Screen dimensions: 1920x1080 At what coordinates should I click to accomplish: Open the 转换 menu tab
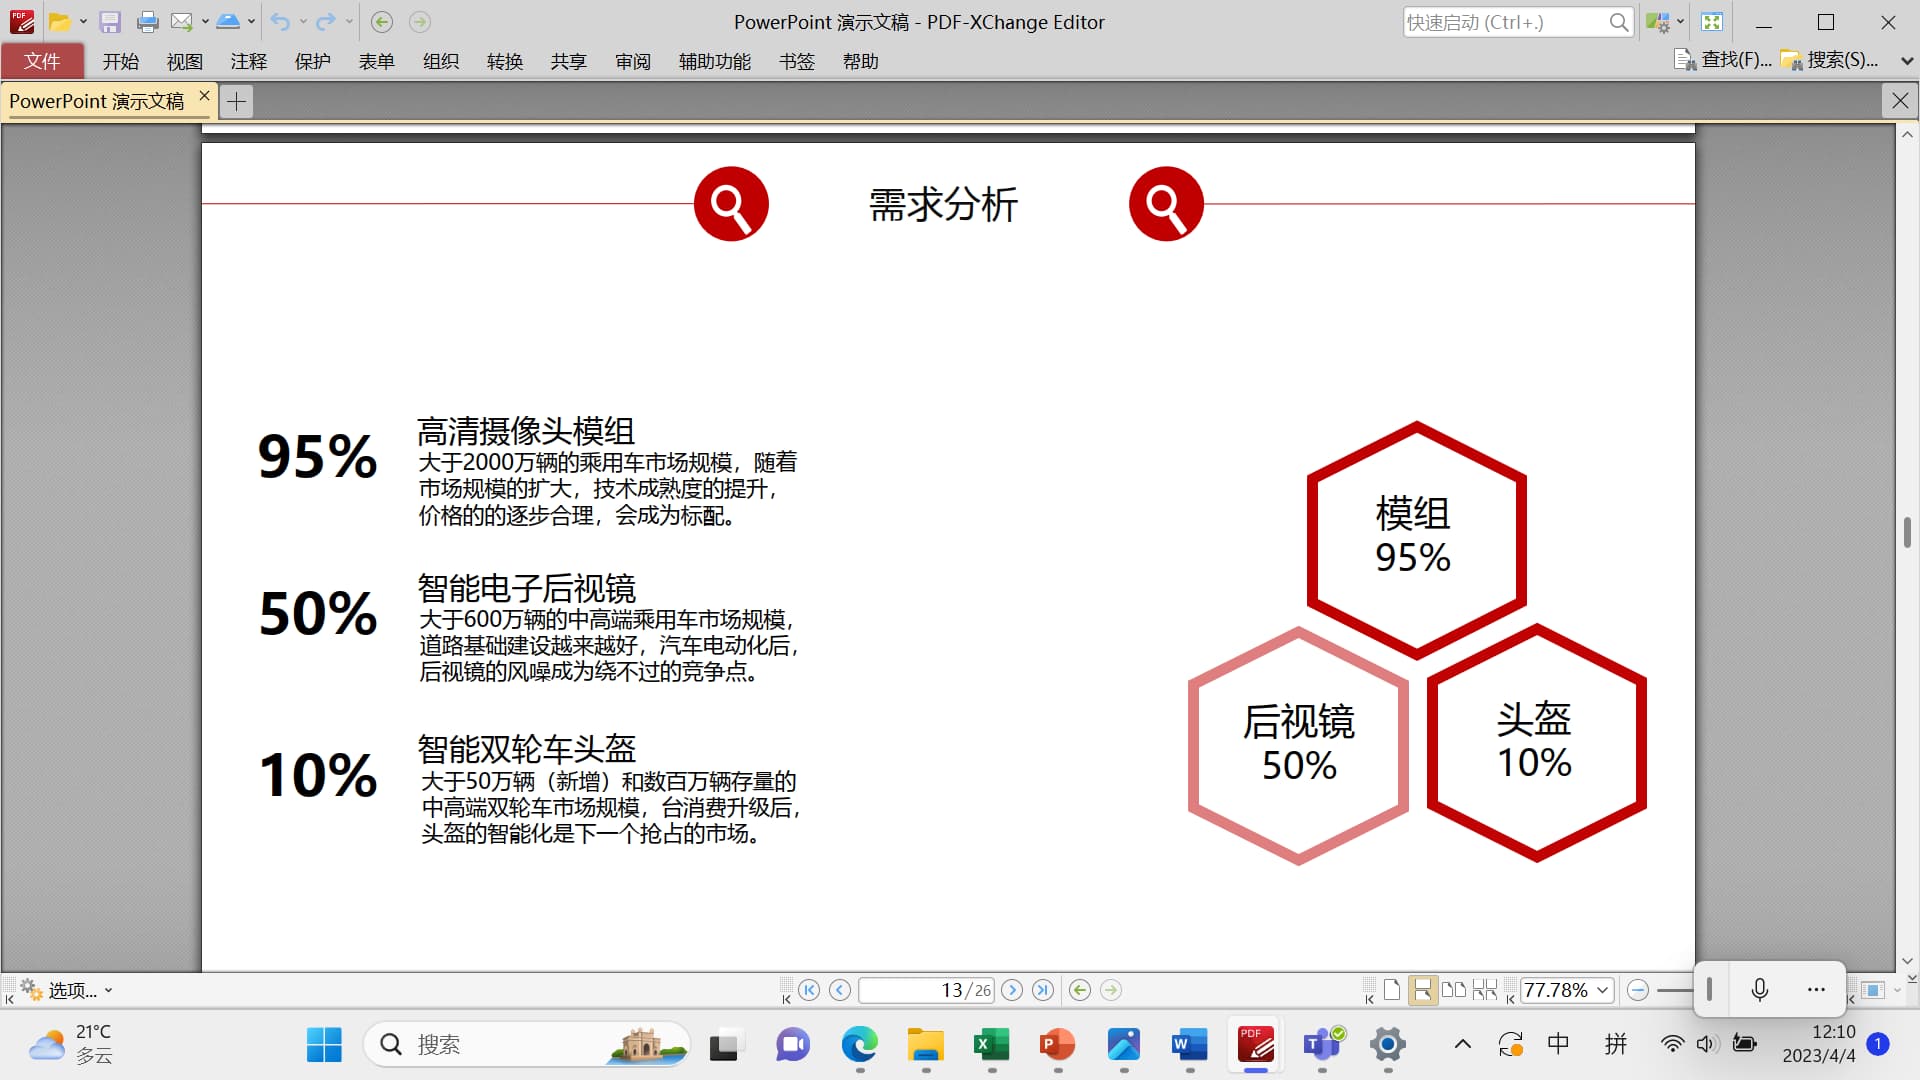(x=504, y=61)
